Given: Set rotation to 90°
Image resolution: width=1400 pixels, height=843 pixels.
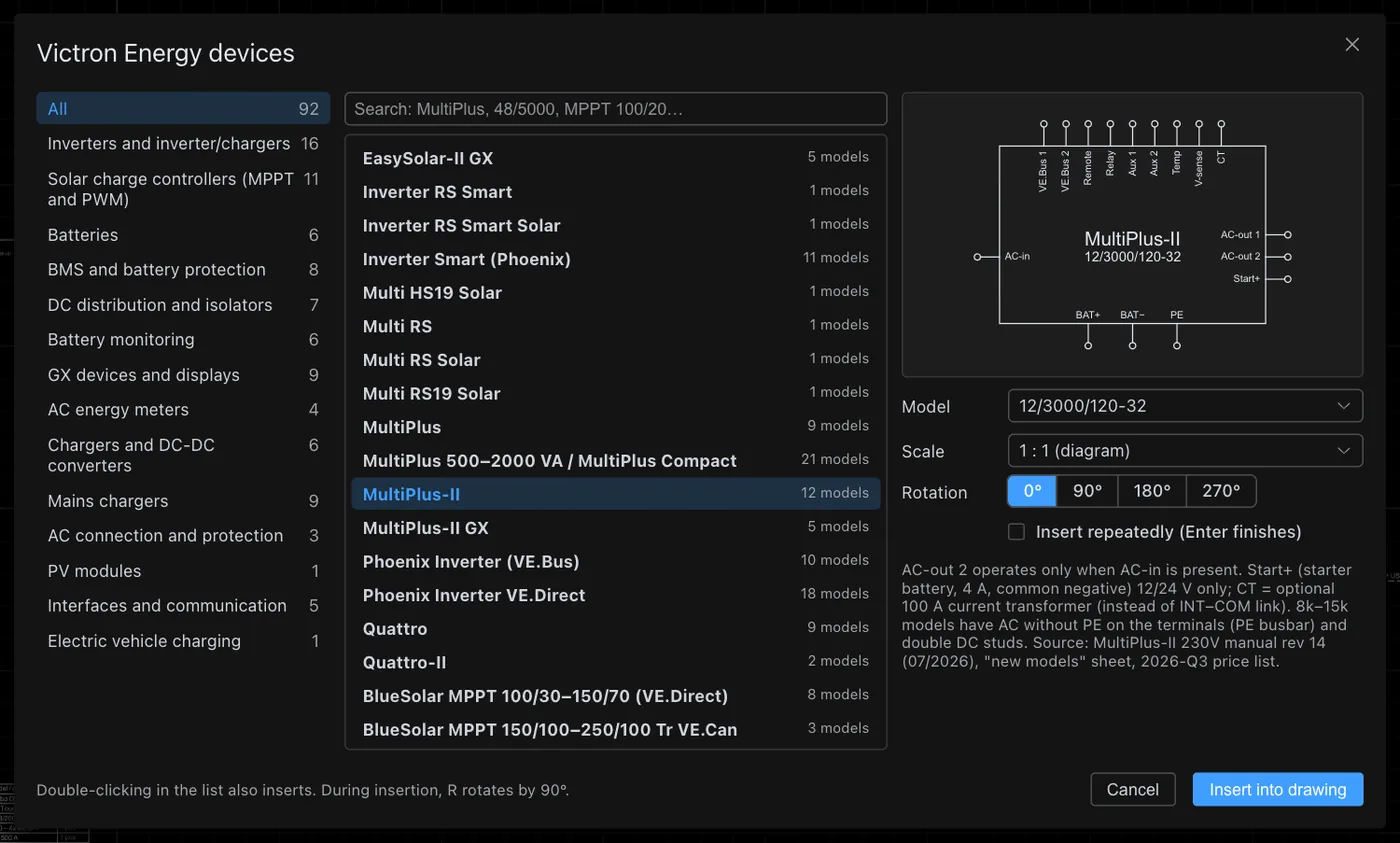Looking at the screenshot, I should click(1087, 491).
